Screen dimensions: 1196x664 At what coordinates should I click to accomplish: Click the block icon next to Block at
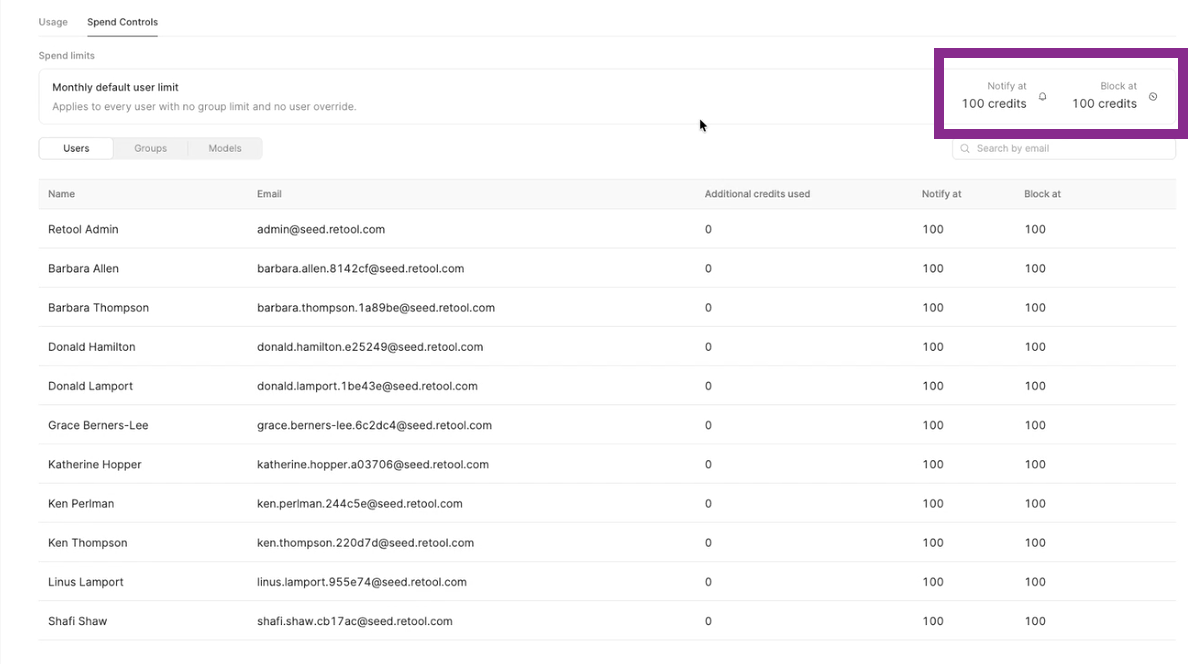1153,97
